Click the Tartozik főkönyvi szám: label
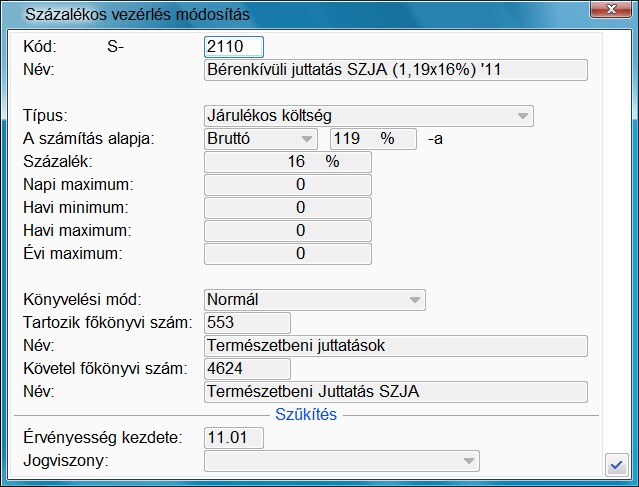639x487 pixels. tap(108, 323)
